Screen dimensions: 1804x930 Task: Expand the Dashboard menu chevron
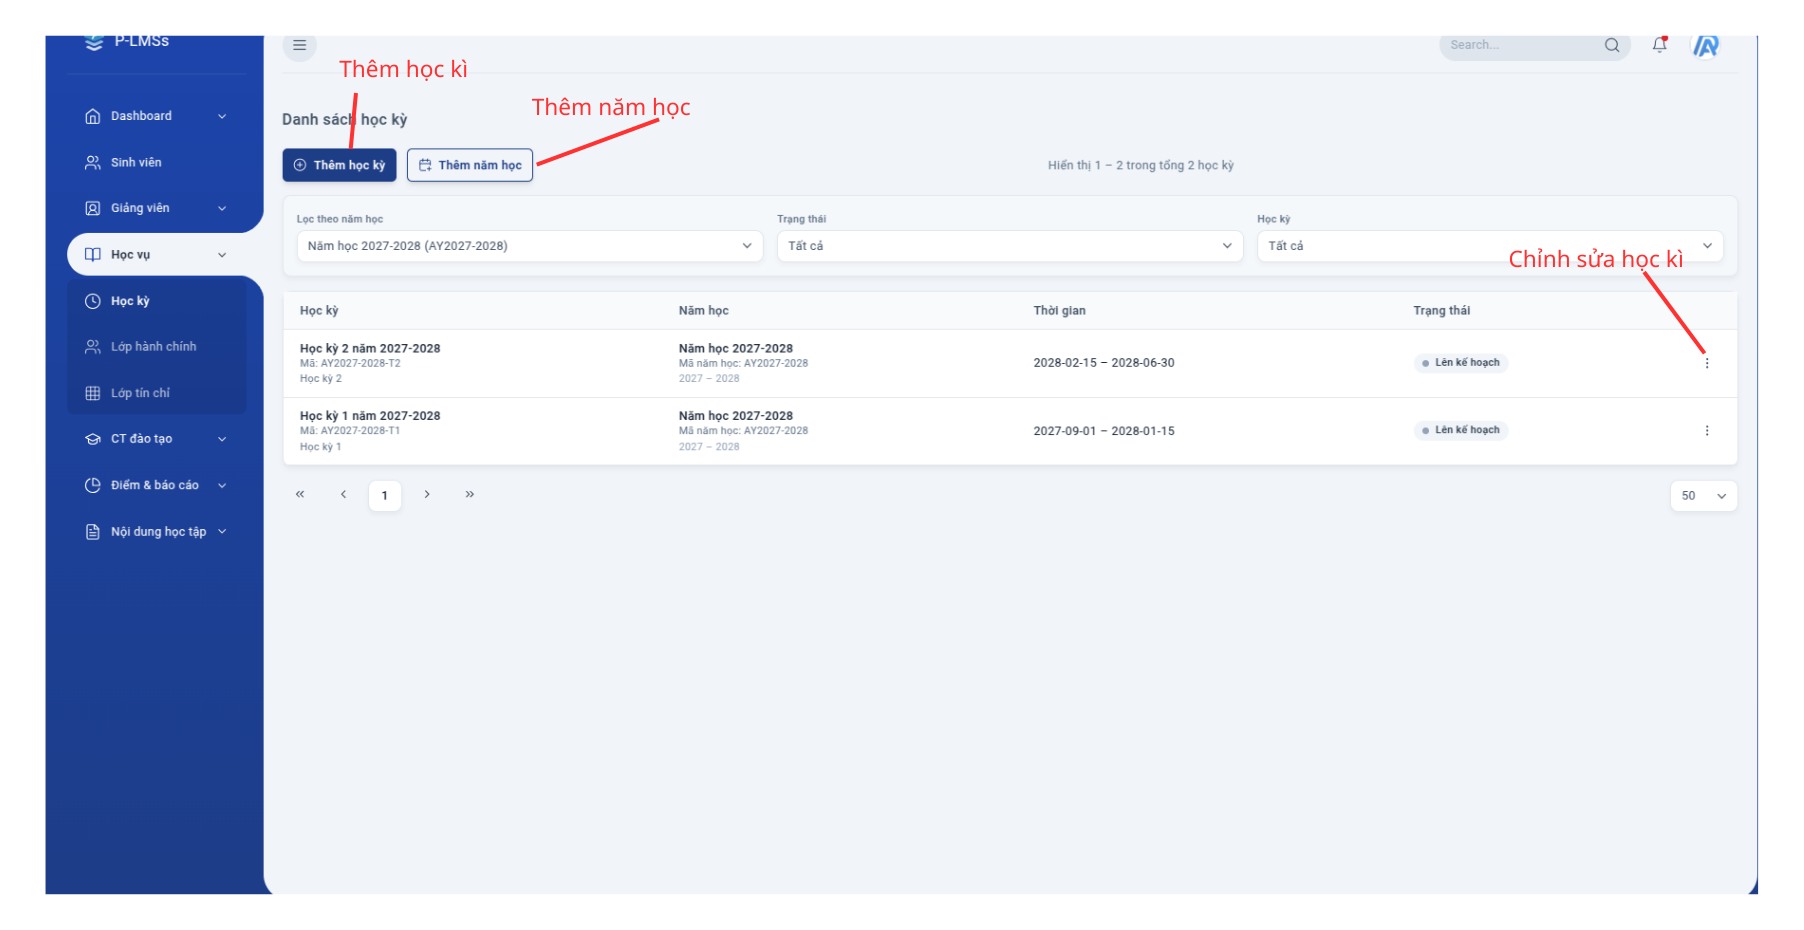tap(222, 116)
